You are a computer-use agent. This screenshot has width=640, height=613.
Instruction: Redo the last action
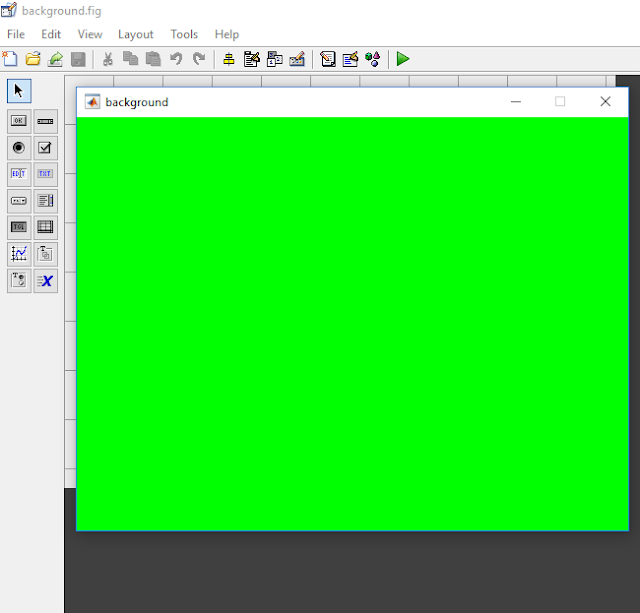click(199, 59)
